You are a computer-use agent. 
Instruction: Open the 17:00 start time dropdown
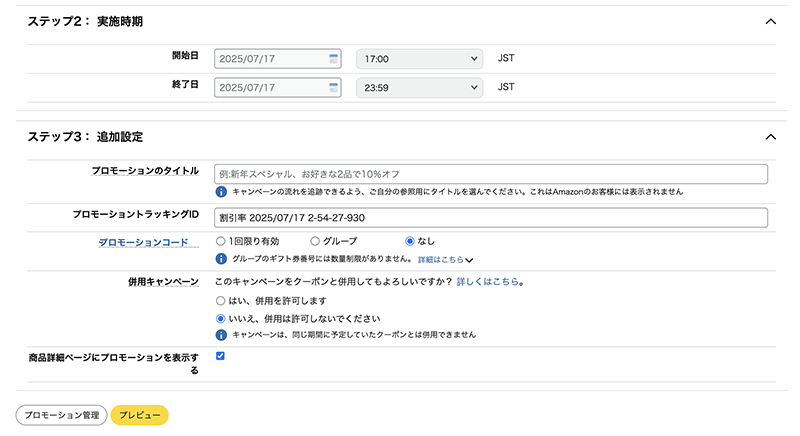[419, 59]
